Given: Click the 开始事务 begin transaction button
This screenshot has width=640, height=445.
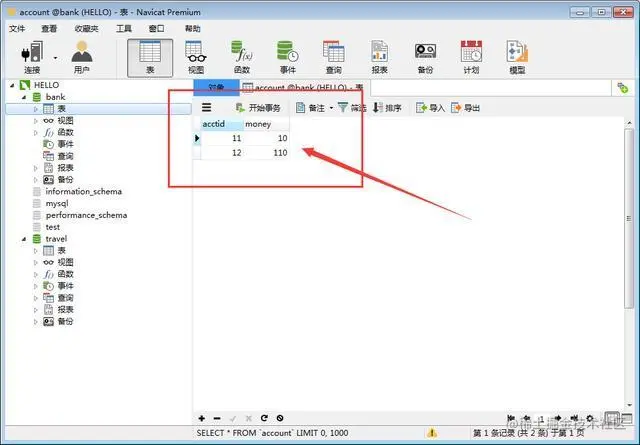Looking at the screenshot, I should point(258,108).
